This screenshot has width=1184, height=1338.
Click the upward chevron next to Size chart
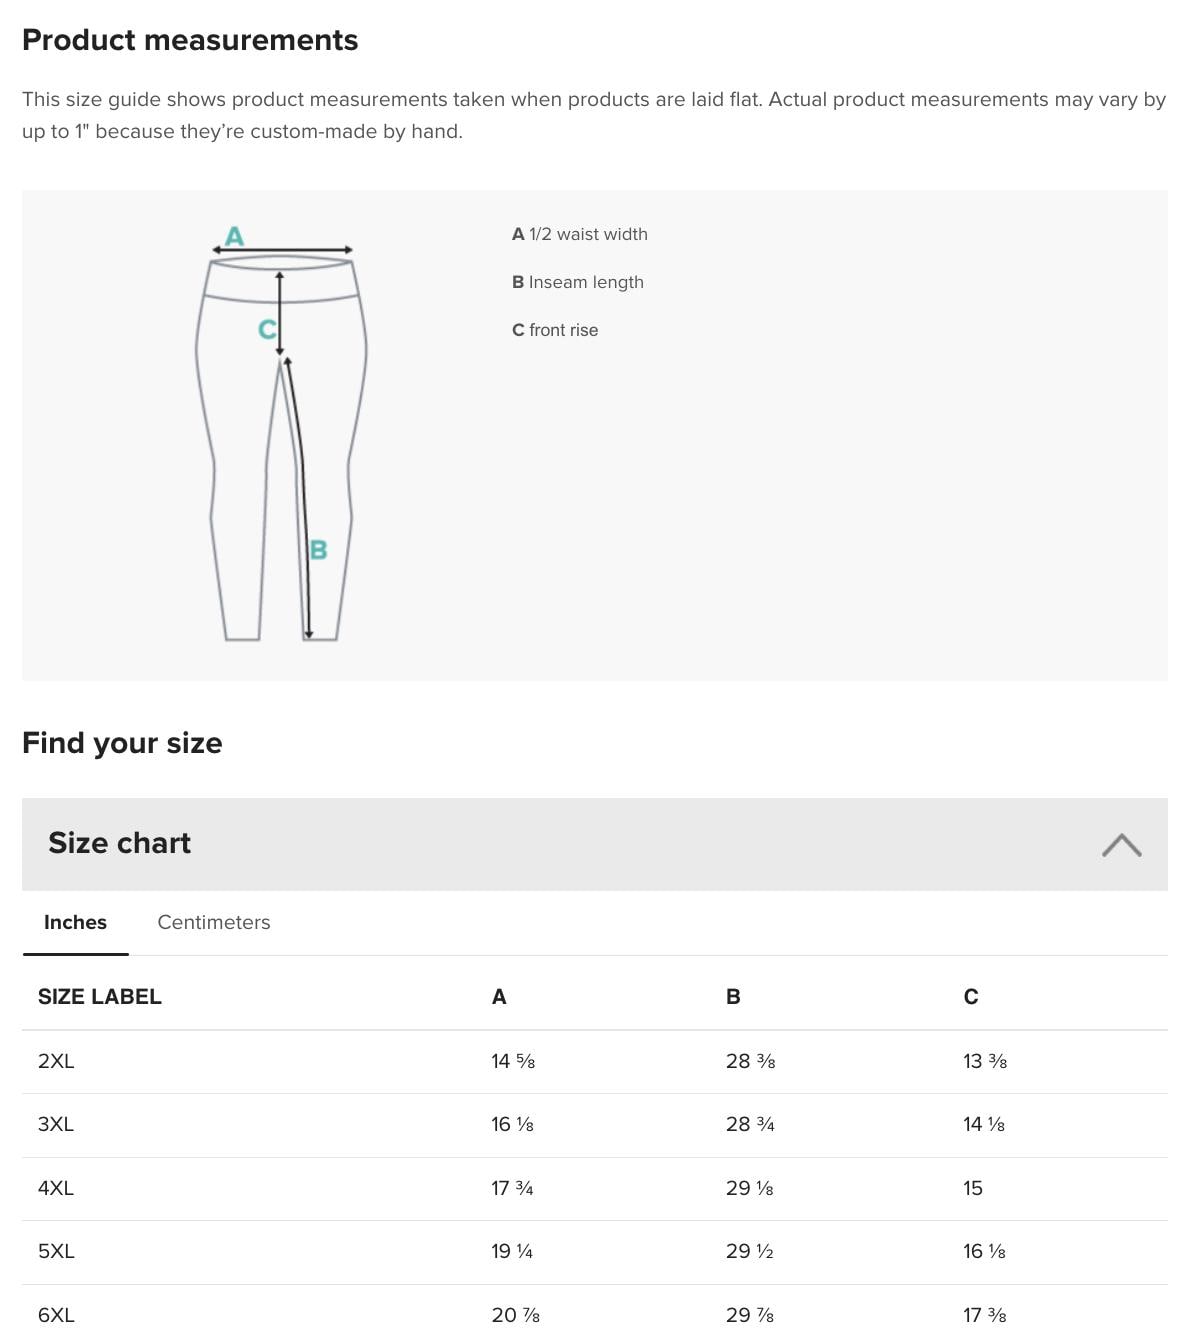click(1123, 845)
